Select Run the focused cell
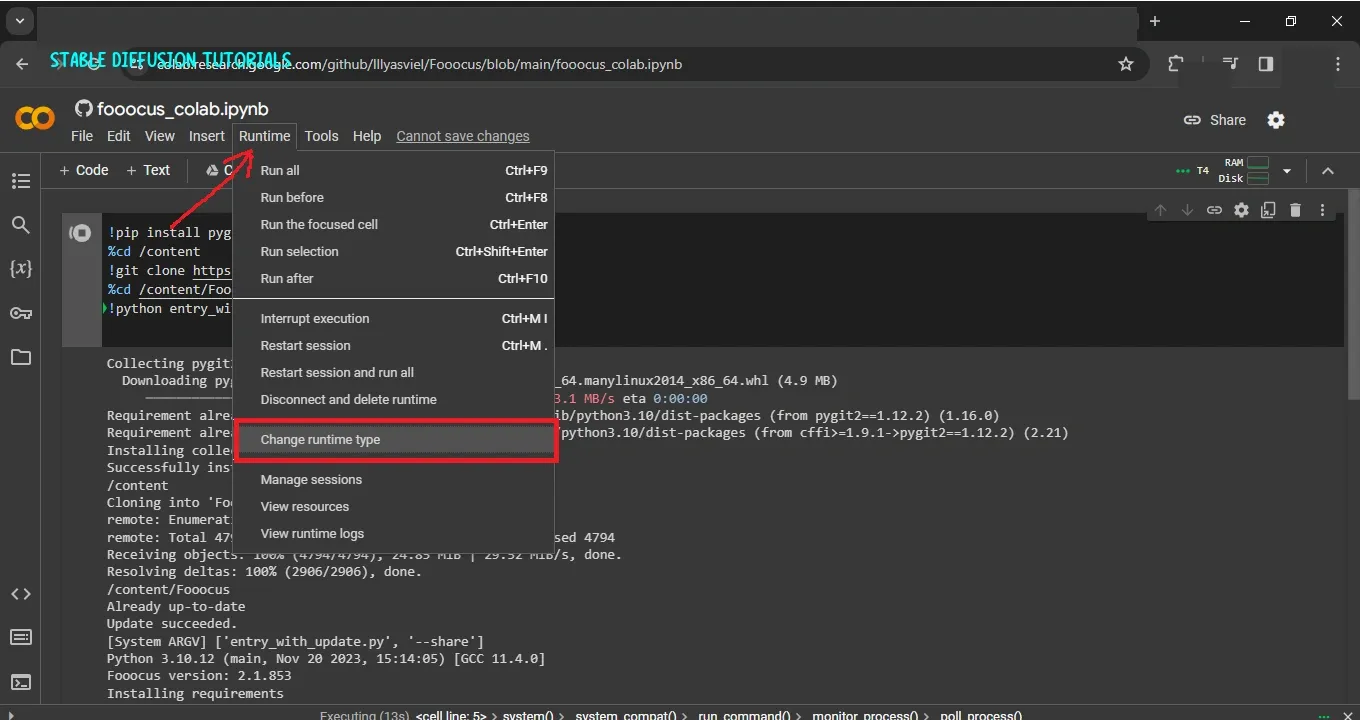Viewport: 1360px width, 720px height. click(394, 225)
